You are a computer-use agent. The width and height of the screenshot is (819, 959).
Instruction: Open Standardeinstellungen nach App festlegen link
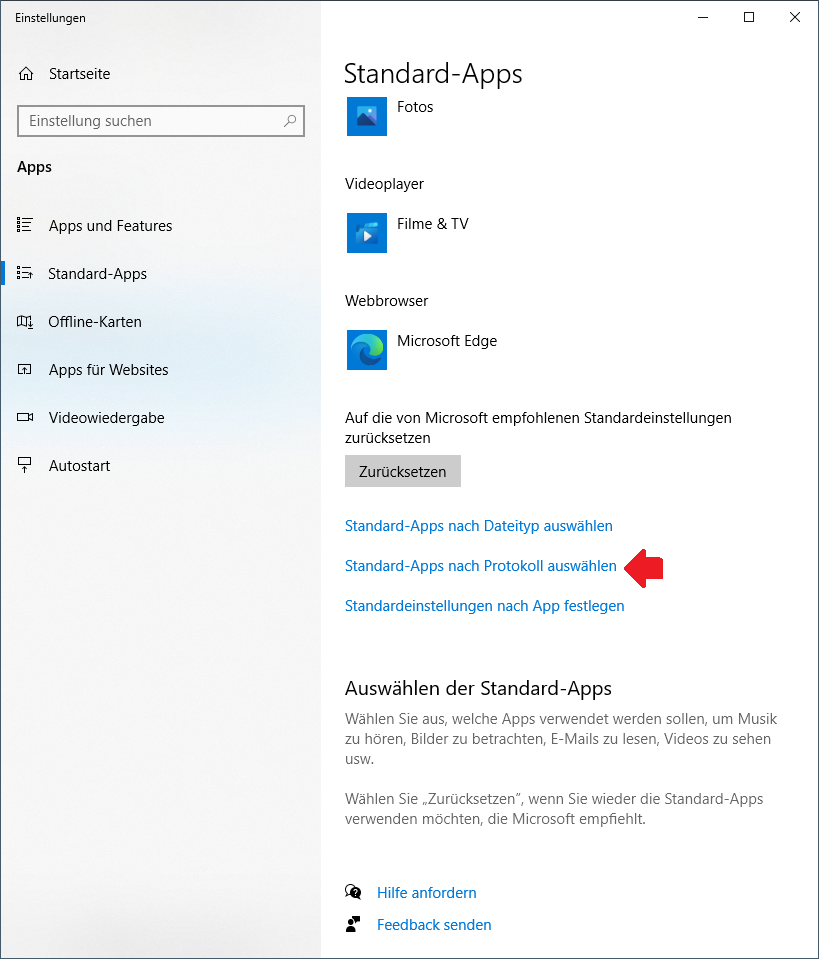[484, 606]
